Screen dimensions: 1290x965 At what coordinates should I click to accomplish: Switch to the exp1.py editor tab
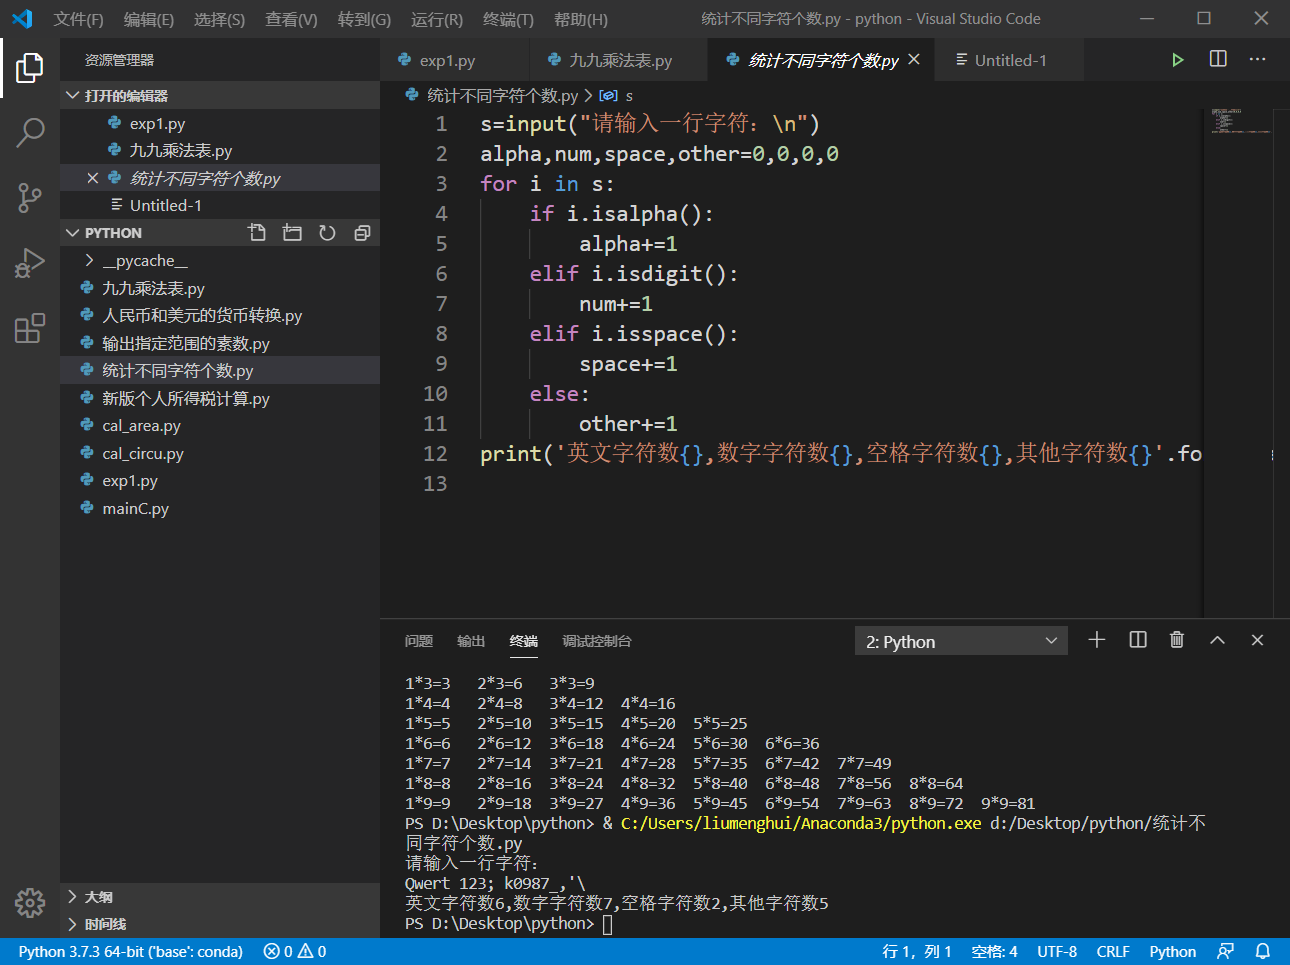[455, 60]
